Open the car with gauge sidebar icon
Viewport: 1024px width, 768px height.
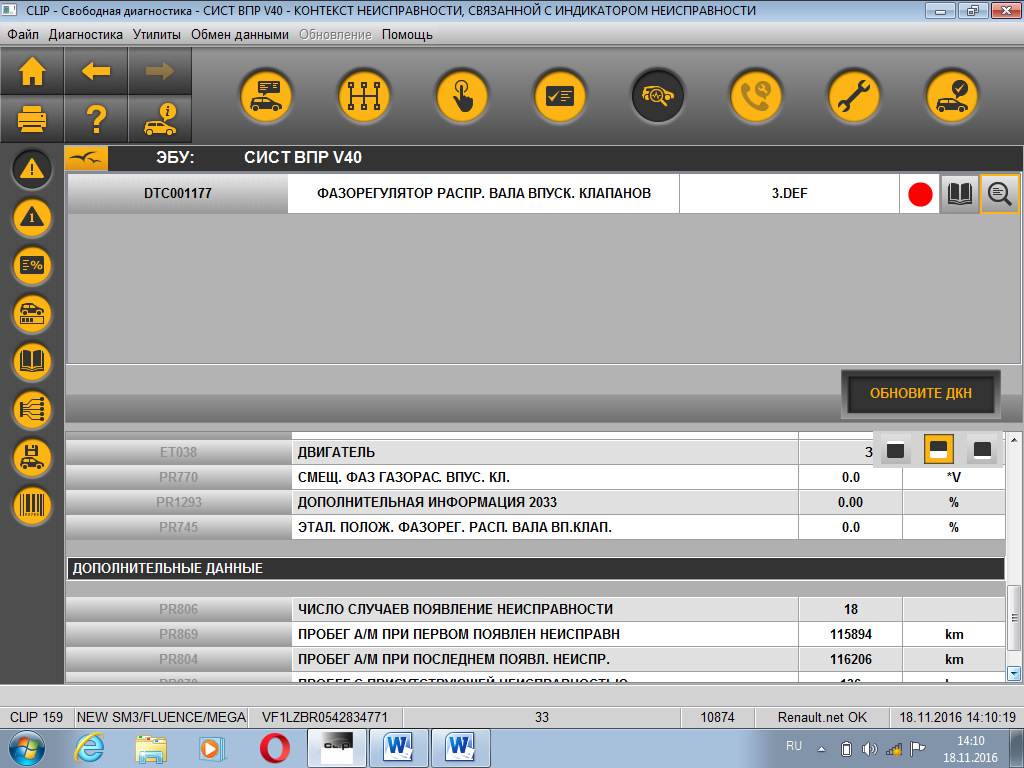[31, 313]
